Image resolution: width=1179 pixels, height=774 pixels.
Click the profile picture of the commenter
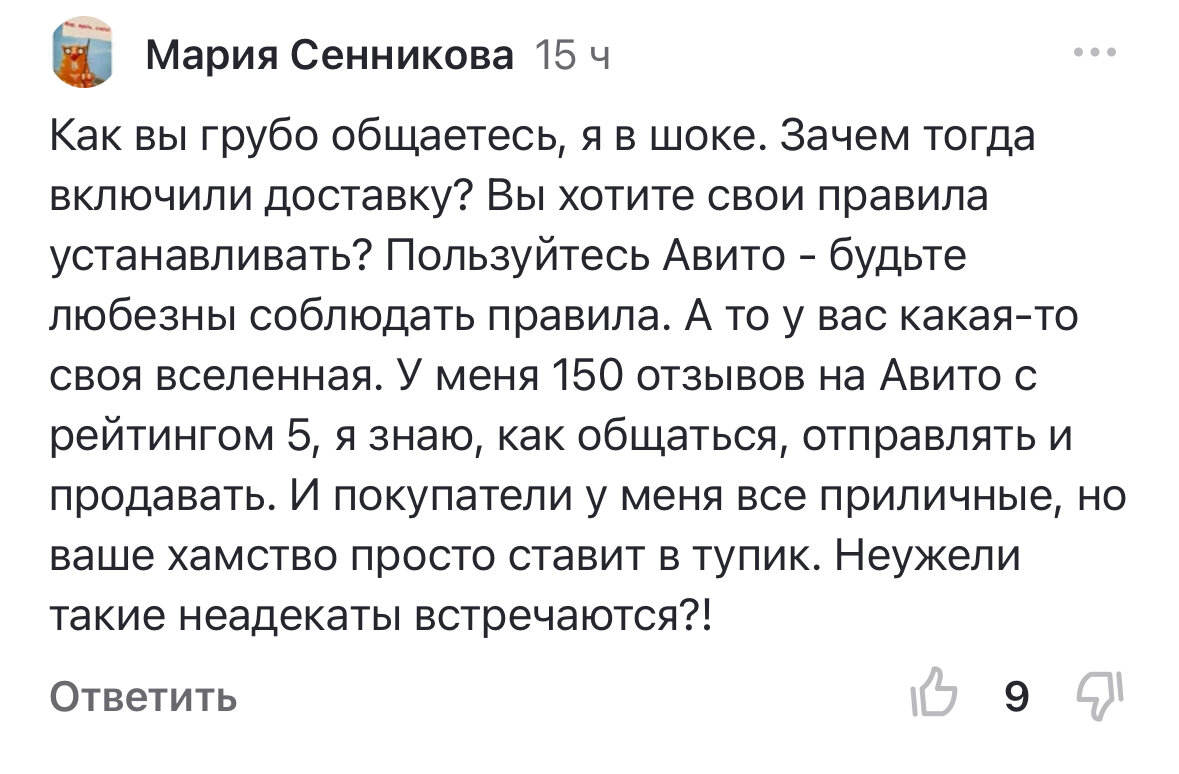[81, 54]
